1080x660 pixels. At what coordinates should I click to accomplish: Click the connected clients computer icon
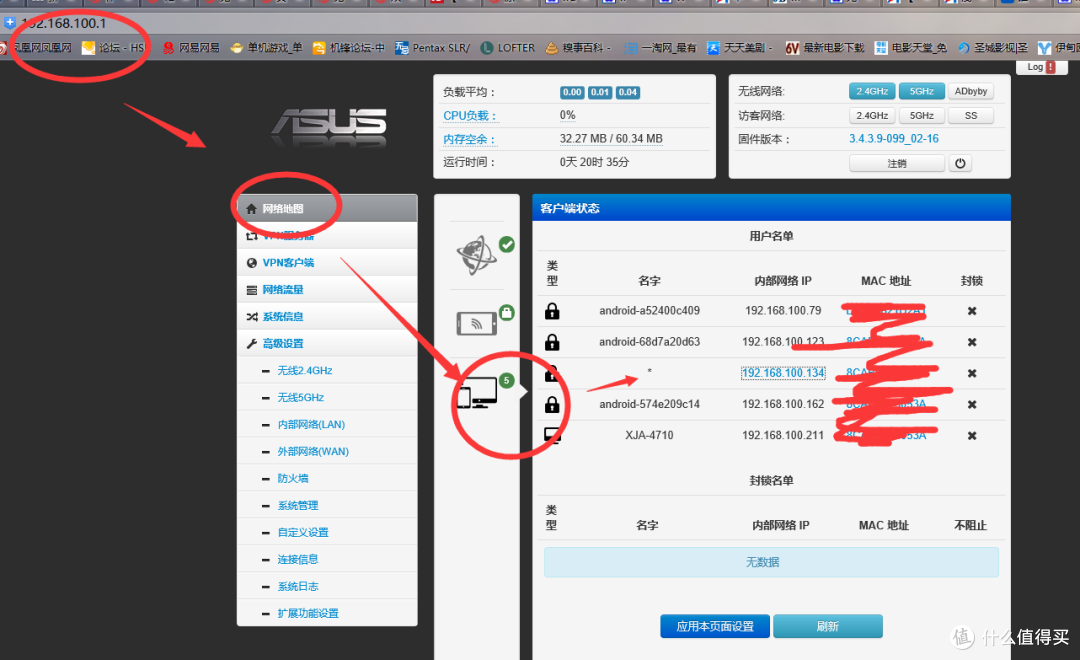click(x=477, y=393)
